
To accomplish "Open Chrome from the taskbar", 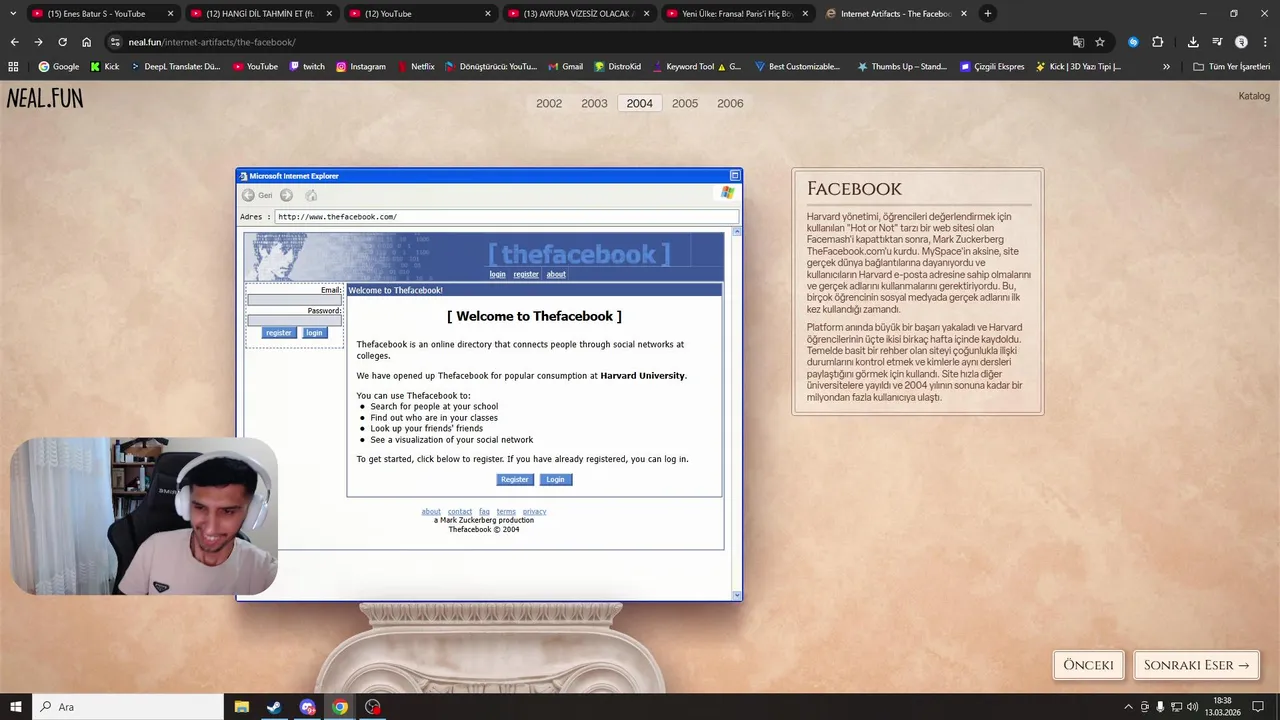I will coord(340,707).
